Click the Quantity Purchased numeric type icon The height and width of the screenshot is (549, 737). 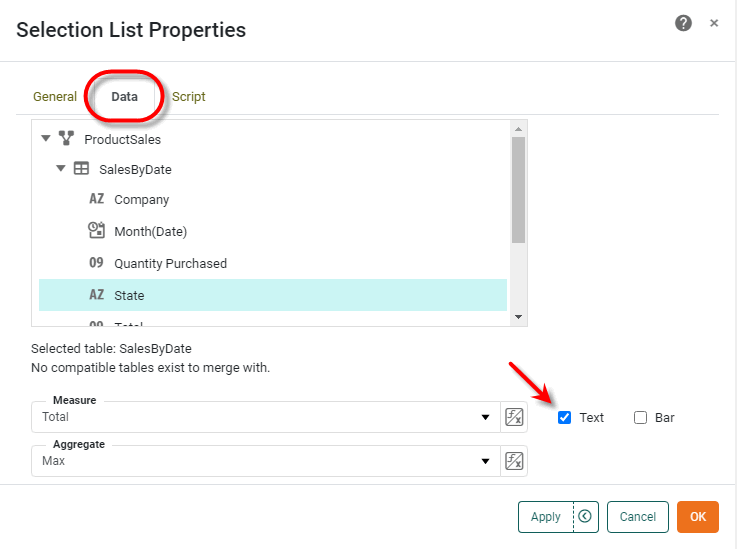(x=97, y=263)
